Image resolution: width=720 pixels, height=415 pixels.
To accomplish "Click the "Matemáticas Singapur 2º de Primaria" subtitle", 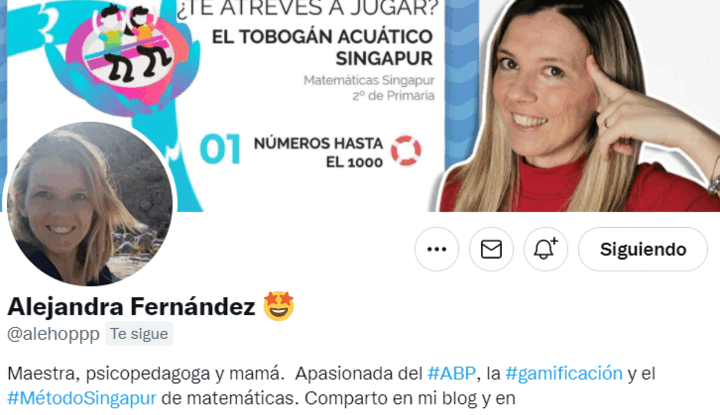I will click(x=369, y=88).
